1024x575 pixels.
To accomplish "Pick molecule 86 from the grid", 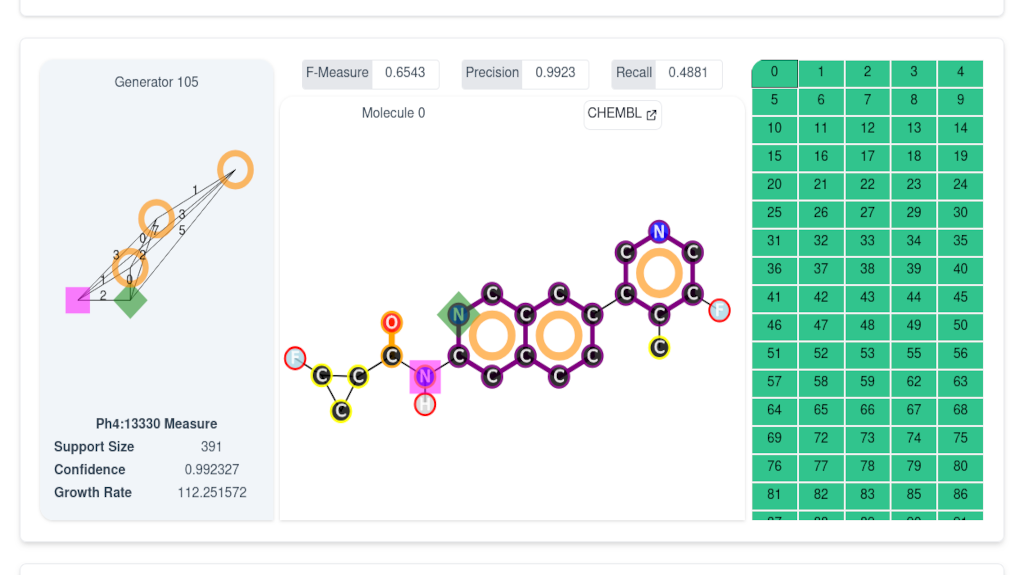I will click(x=960, y=494).
